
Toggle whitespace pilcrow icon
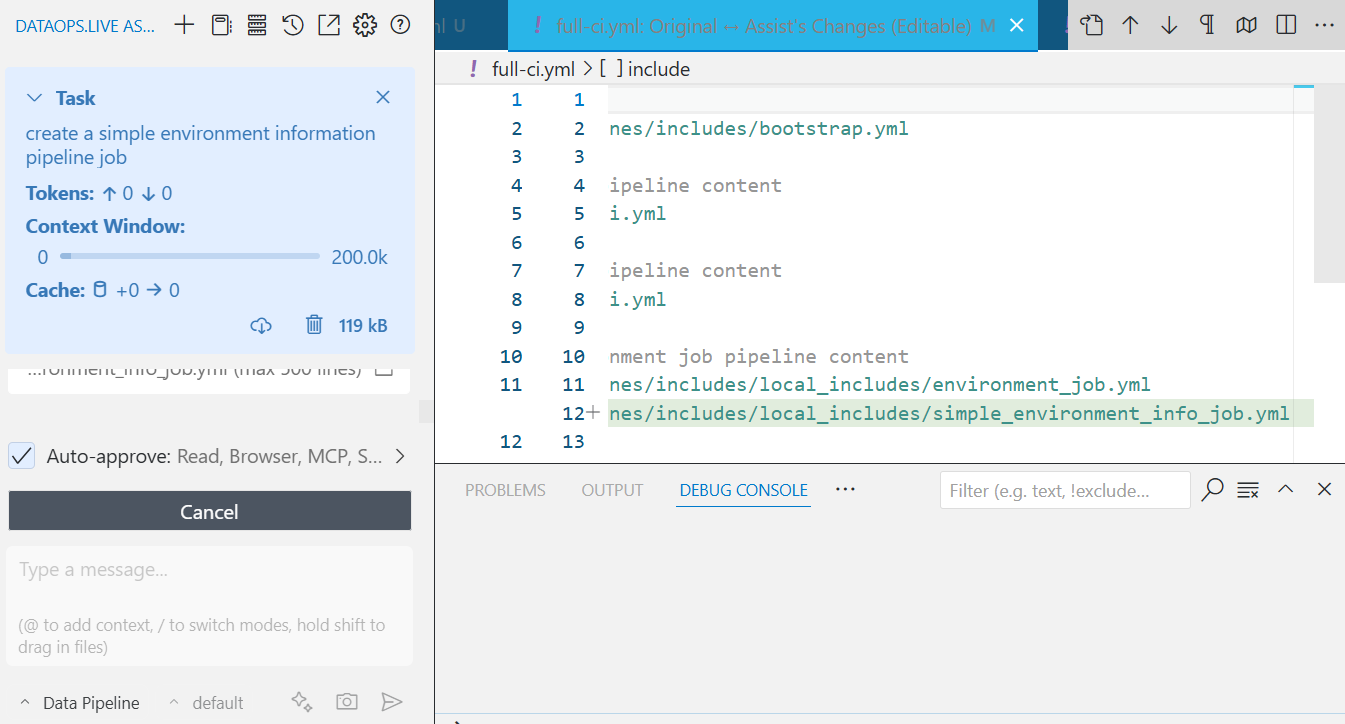(1207, 25)
